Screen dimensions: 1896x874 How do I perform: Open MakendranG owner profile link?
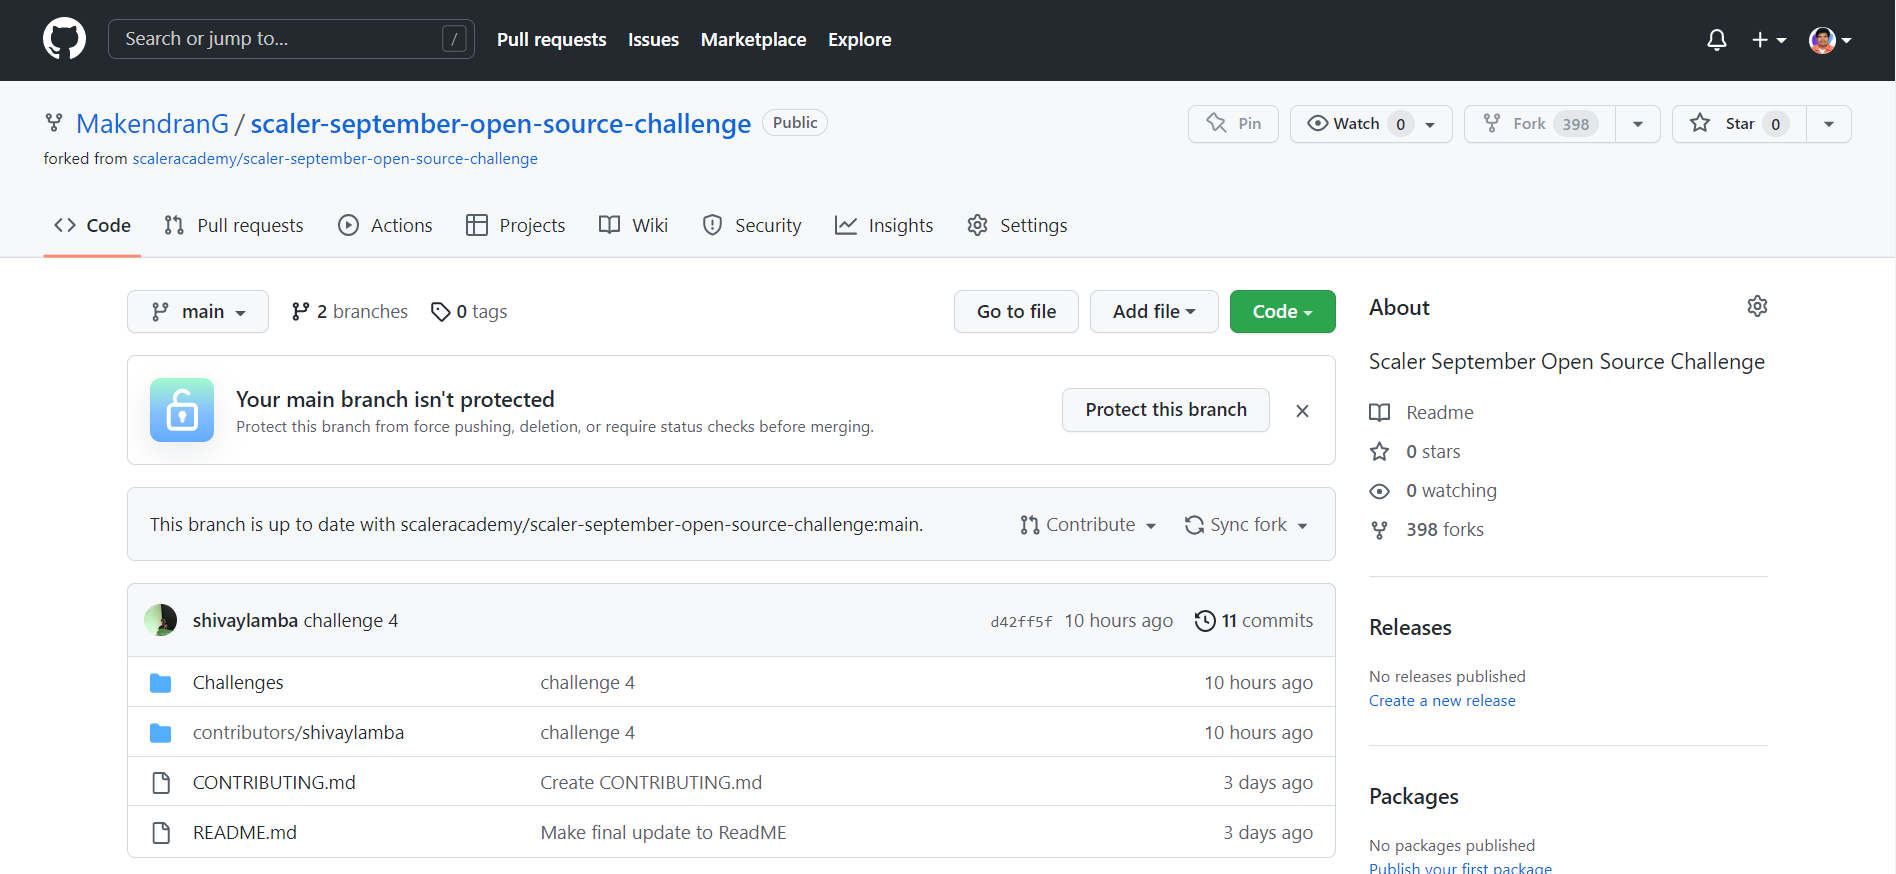point(152,123)
